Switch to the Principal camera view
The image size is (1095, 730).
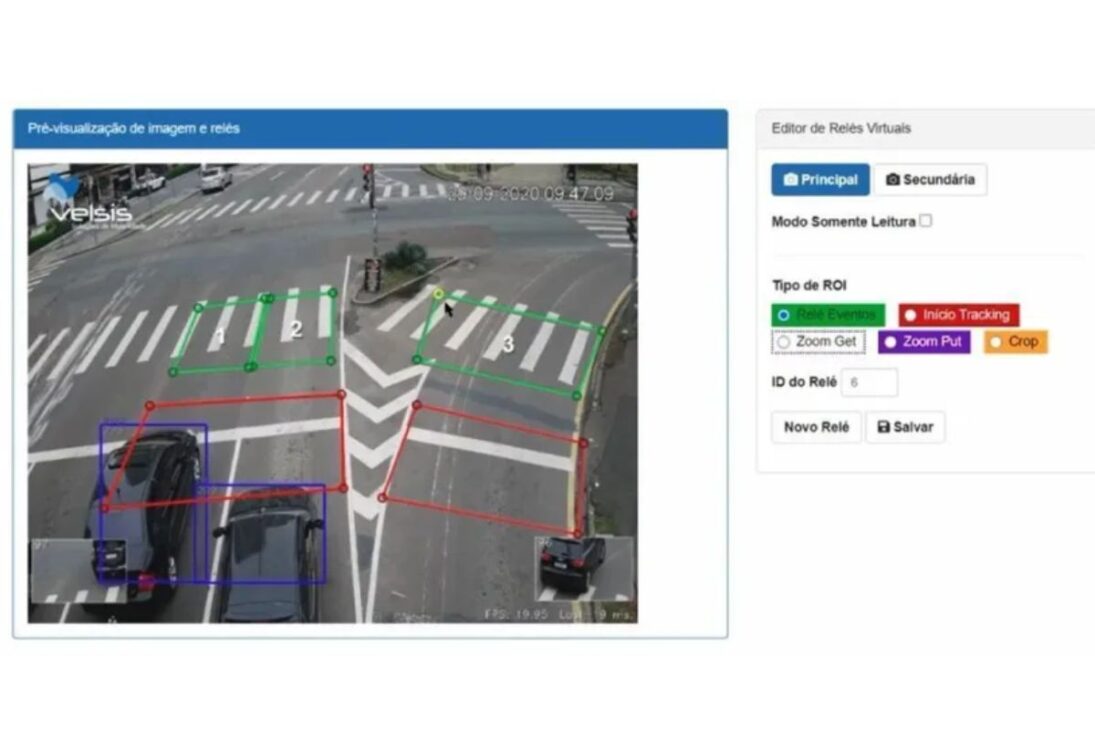(820, 180)
